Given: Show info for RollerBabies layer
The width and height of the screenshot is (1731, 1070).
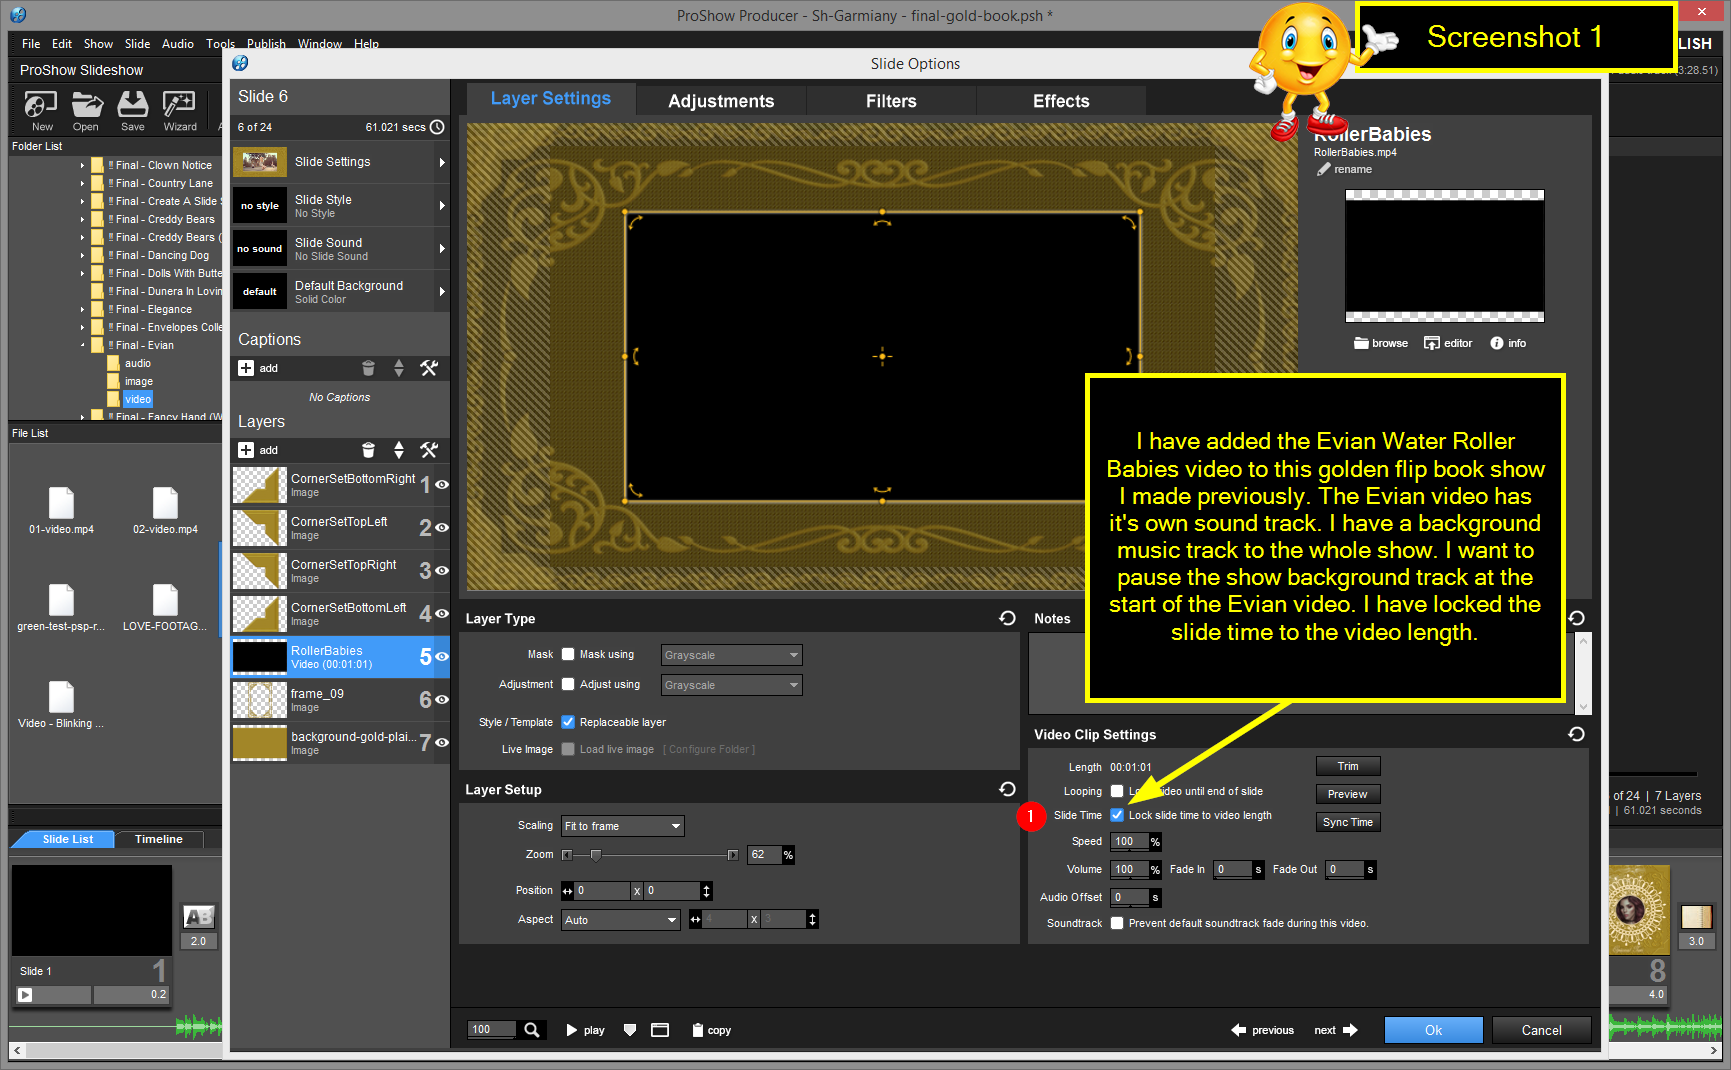Looking at the screenshot, I should (1508, 343).
